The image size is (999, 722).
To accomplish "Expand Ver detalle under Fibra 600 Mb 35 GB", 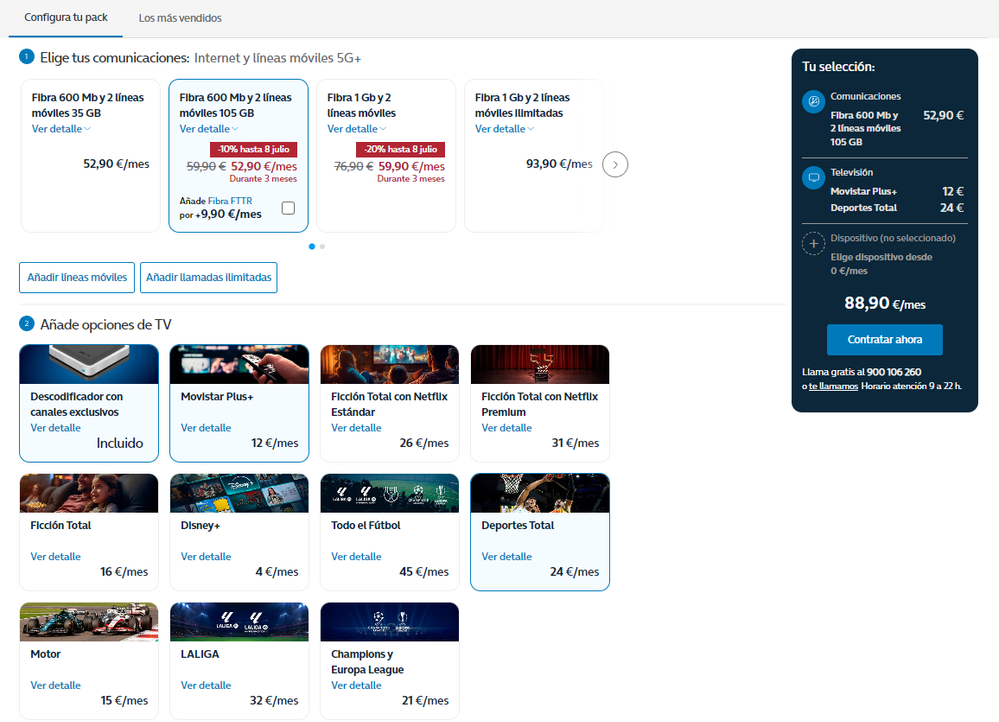I will [61, 129].
